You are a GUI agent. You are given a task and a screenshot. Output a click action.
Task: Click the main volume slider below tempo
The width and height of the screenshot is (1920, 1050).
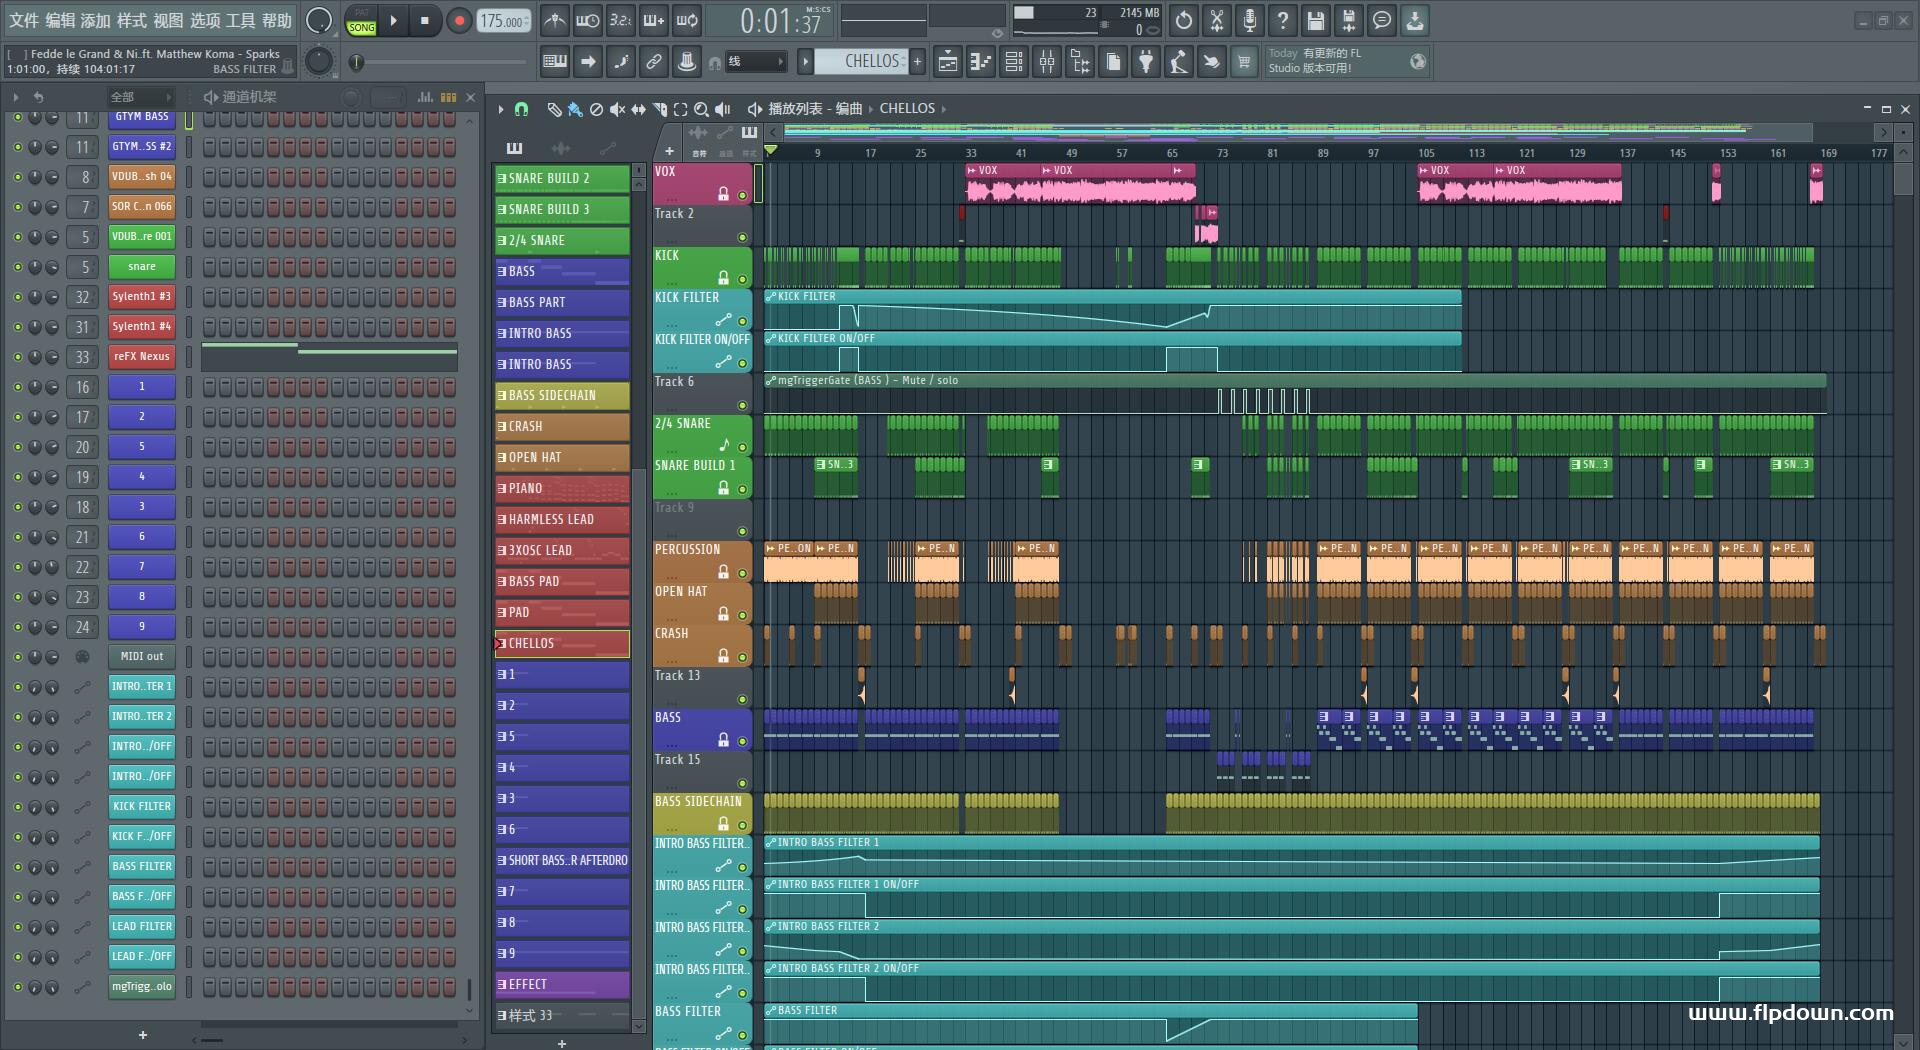[x=440, y=62]
